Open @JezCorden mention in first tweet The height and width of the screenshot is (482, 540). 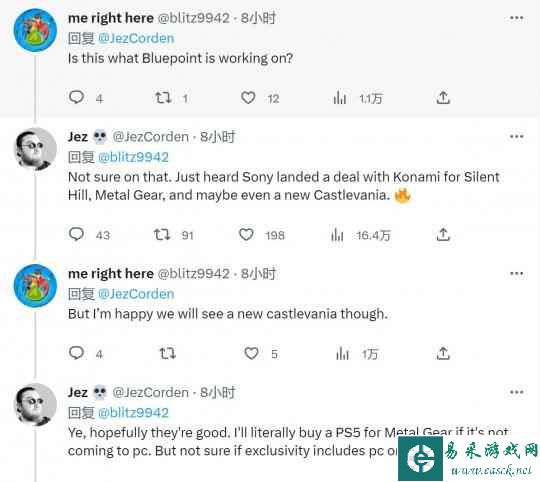pos(136,38)
